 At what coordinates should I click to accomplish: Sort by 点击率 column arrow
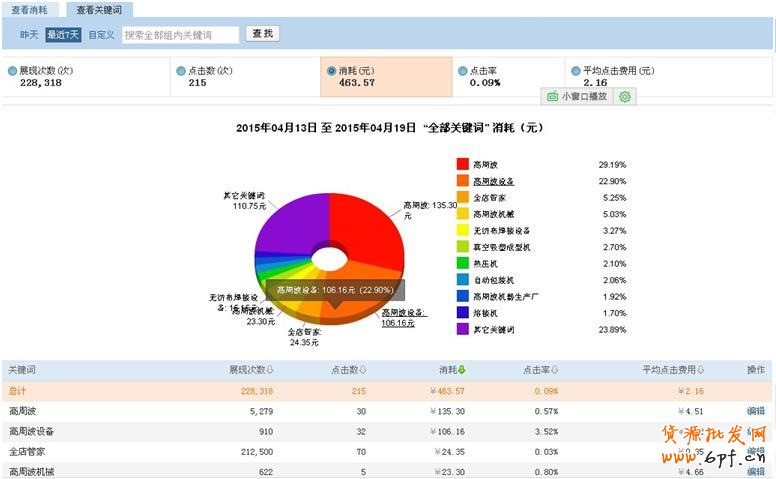(555, 370)
